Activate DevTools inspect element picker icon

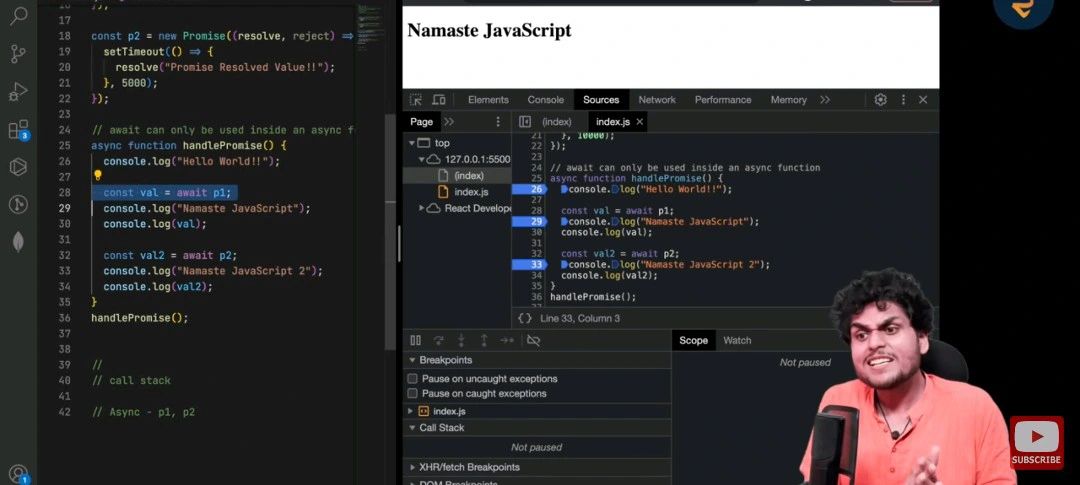coord(415,100)
